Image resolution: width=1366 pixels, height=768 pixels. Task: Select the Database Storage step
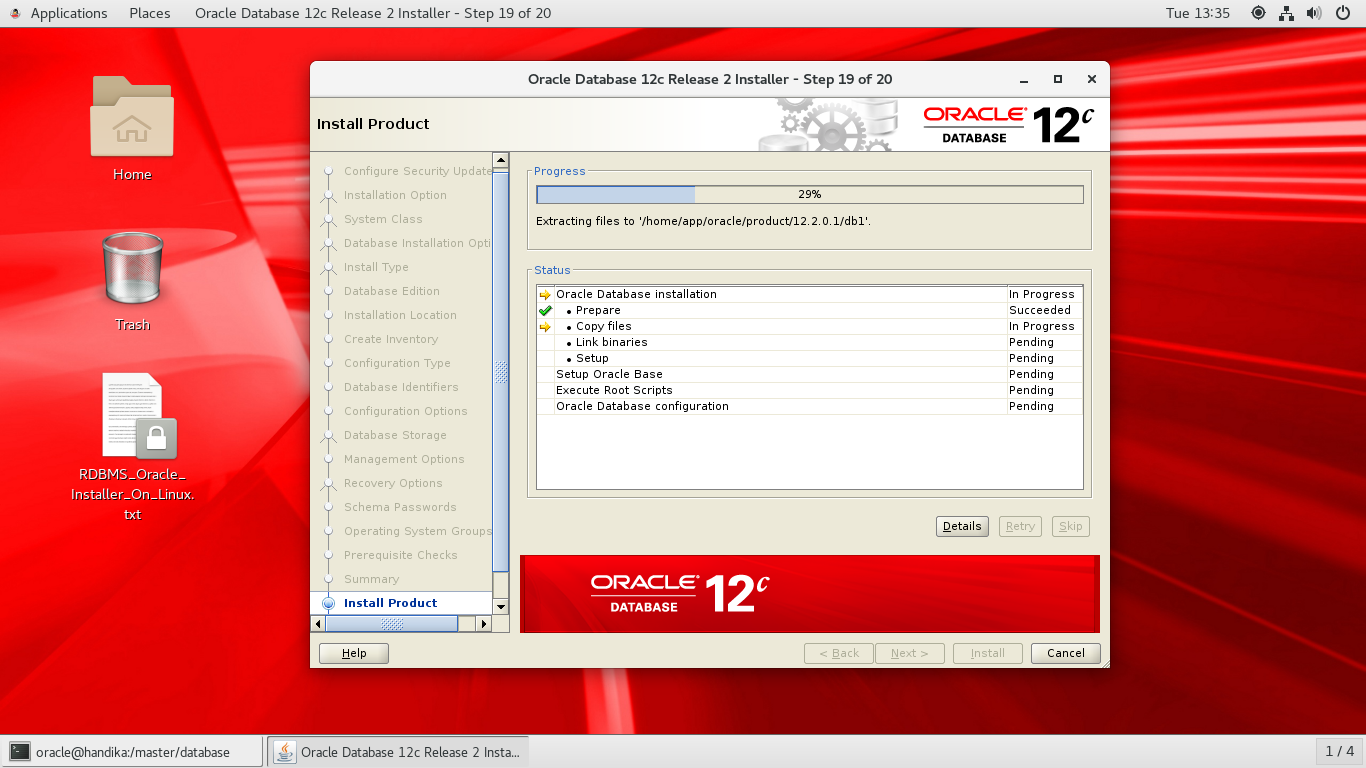395,435
